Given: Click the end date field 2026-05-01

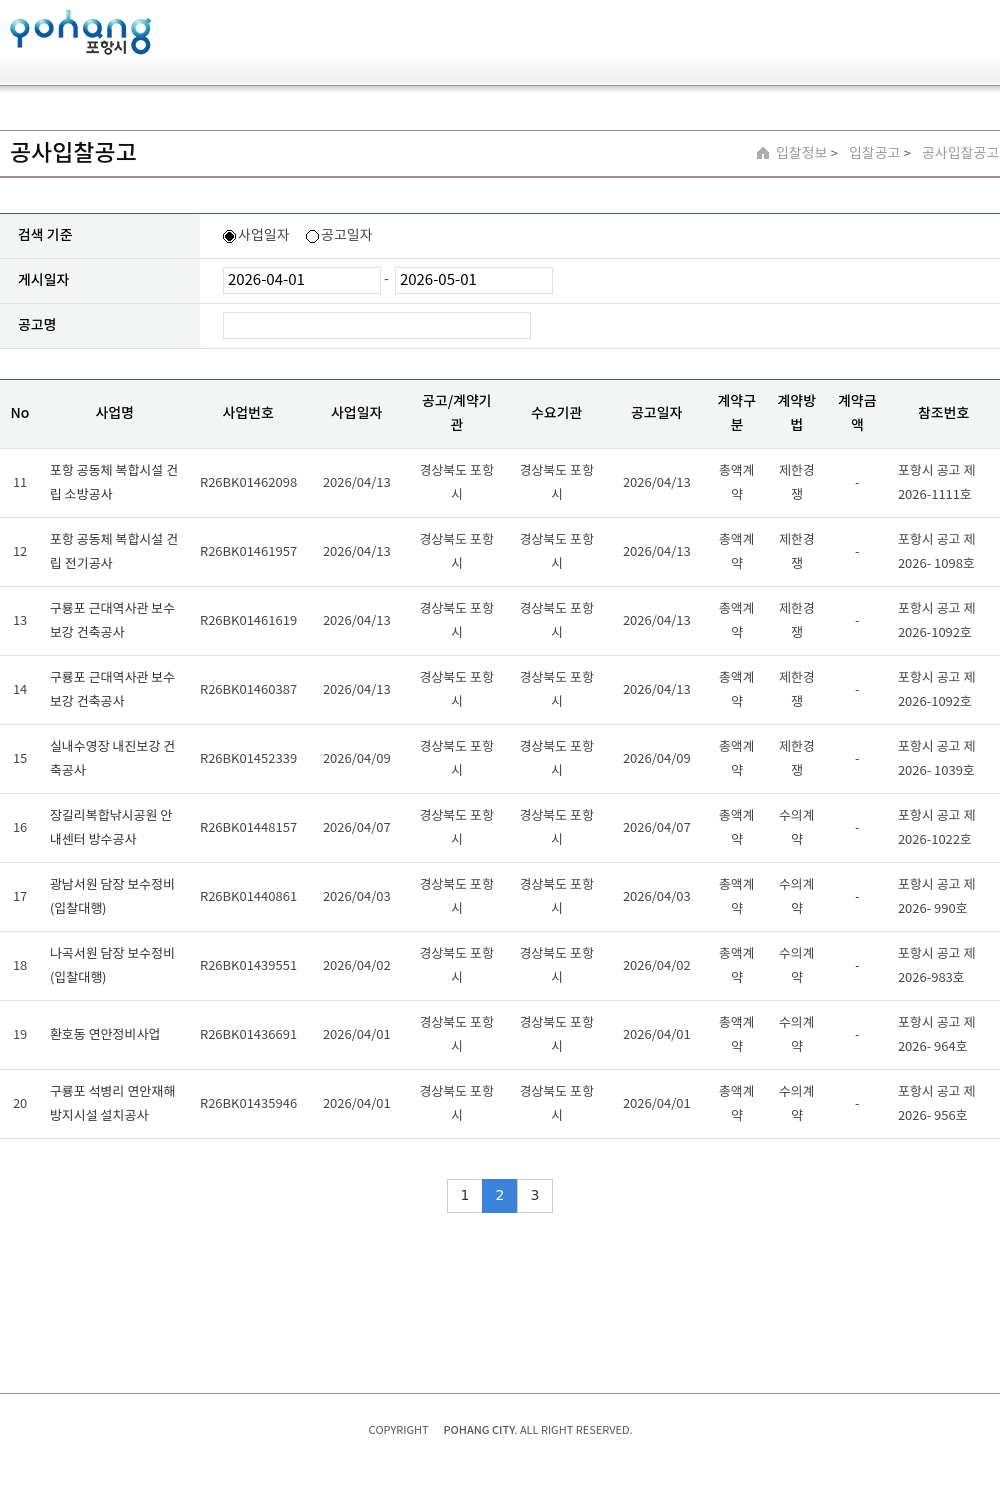Looking at the screenshot, I should 473,280.
